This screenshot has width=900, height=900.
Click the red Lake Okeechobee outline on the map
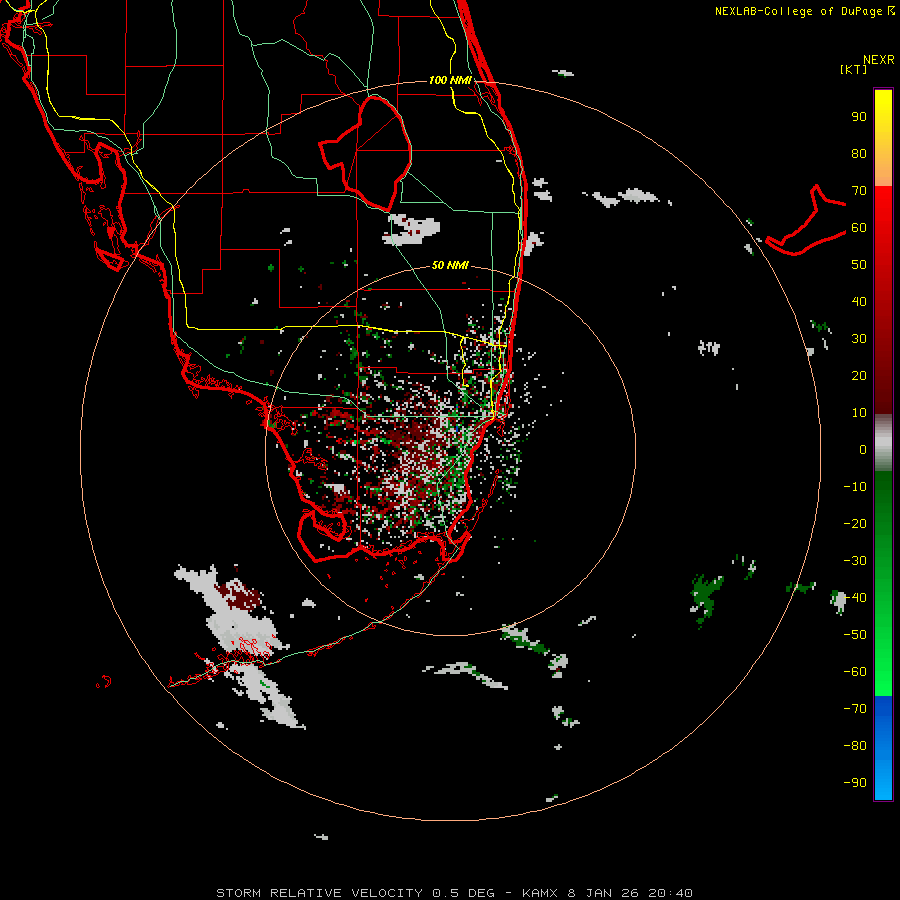[366, 153]
